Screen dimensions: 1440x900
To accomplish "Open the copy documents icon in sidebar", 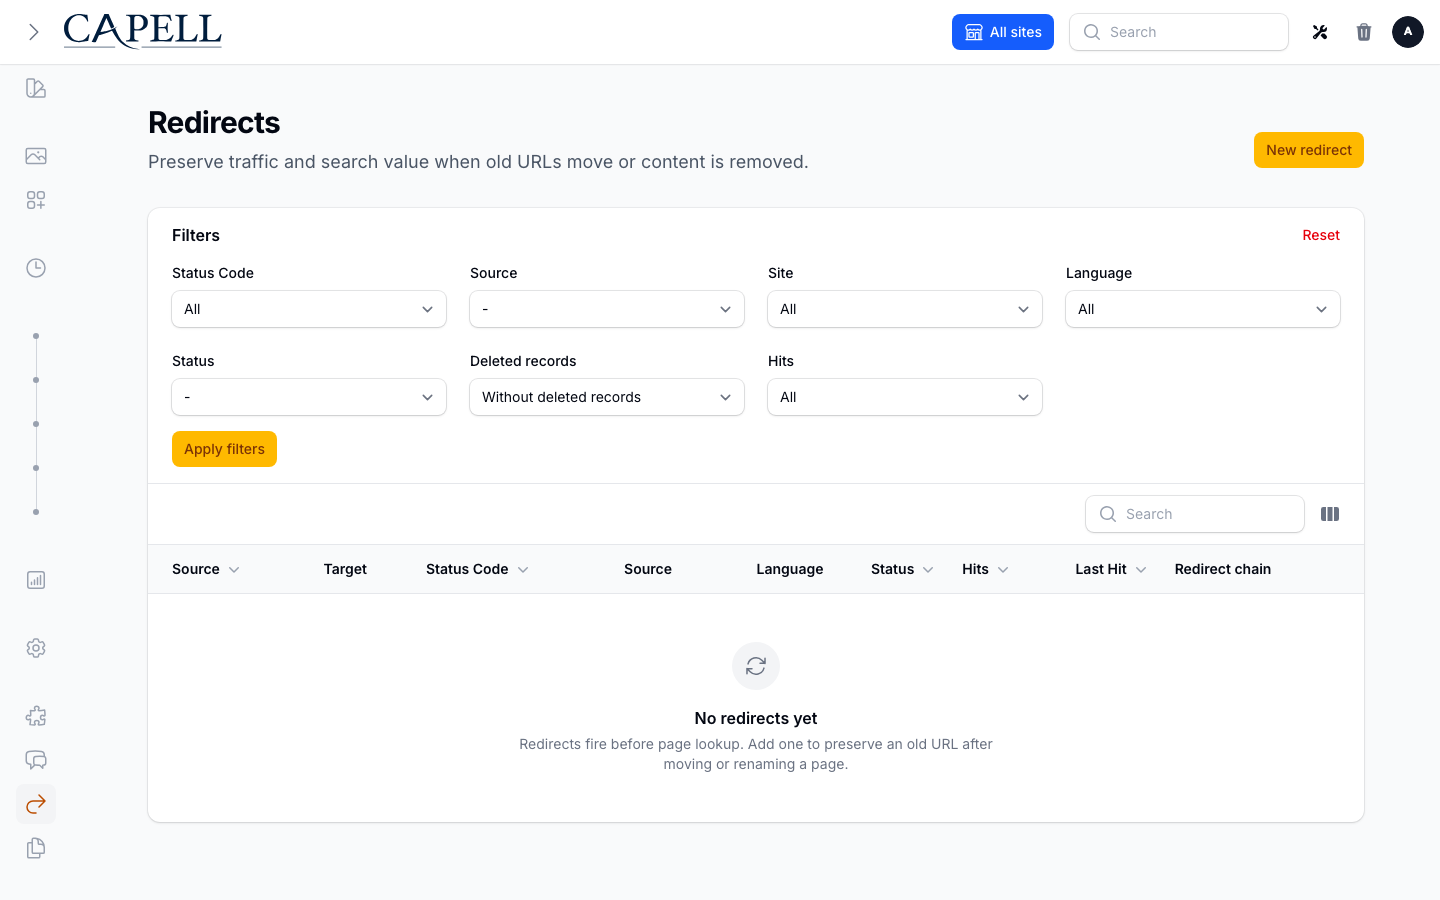I will point(36,848).
